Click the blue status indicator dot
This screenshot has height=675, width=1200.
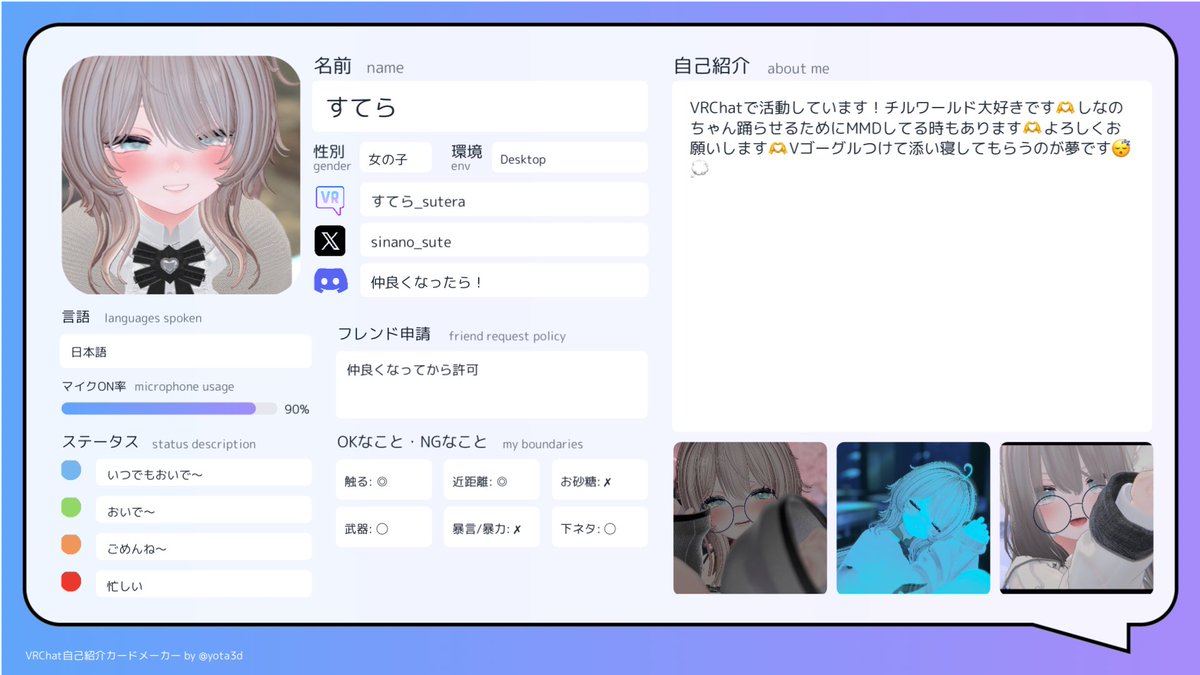(x=72, y=470)
